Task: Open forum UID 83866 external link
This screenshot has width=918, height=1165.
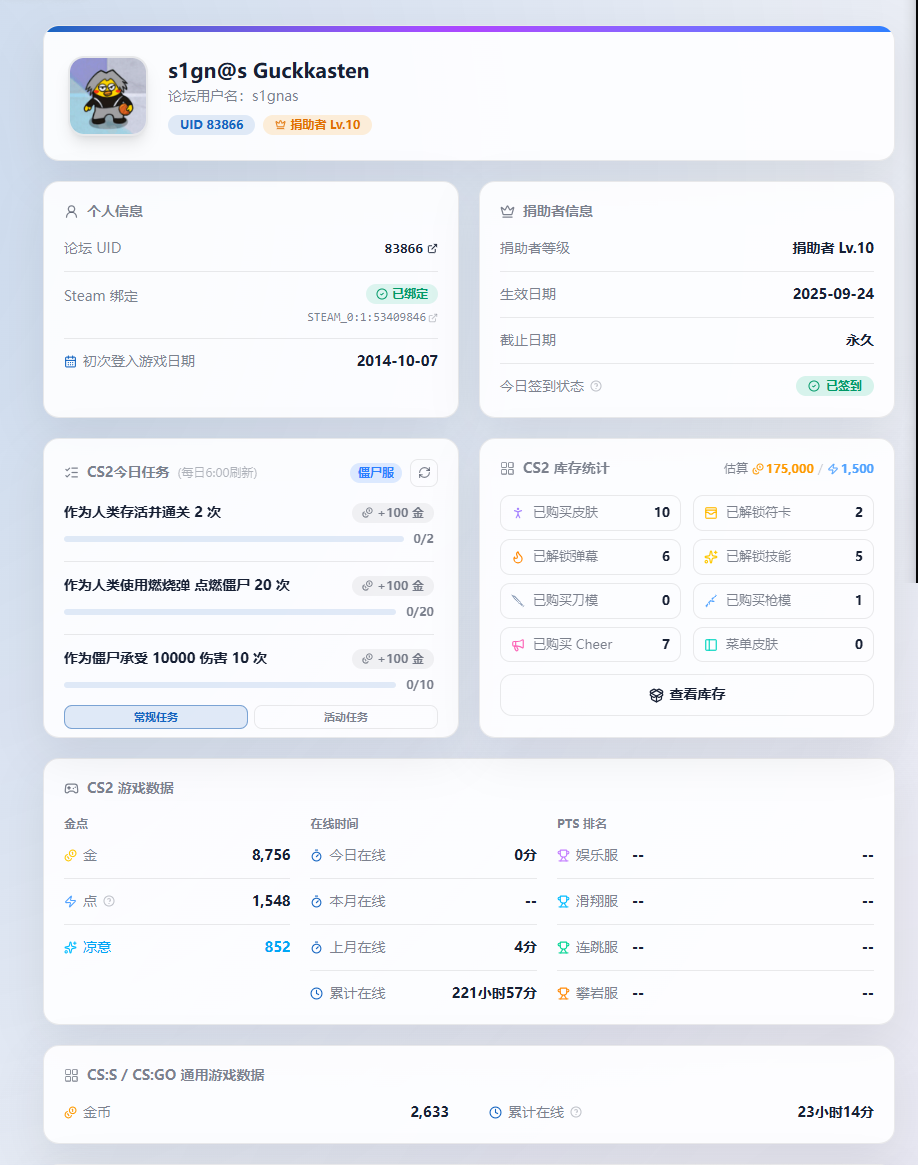Action: coord(432,249)
